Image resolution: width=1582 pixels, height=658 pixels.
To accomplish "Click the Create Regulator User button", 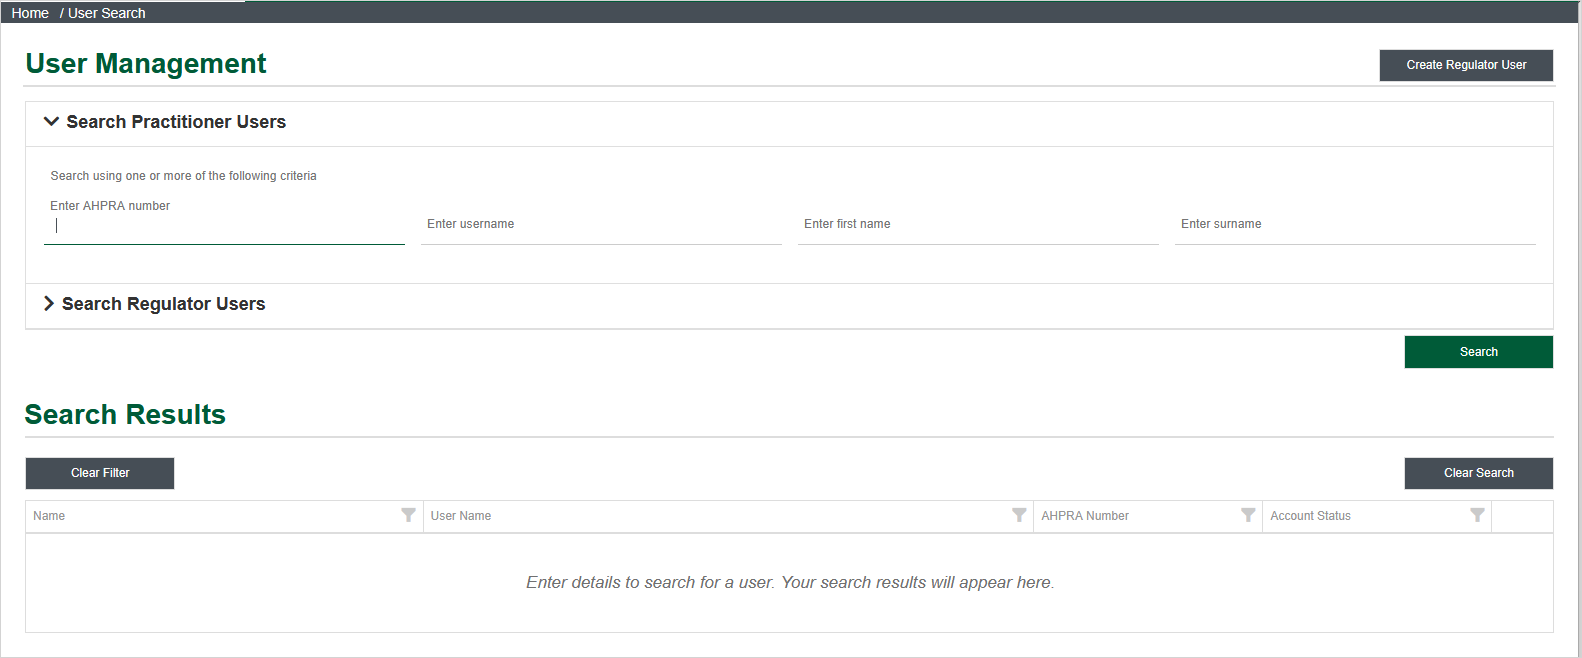I will click(1465, 65).
